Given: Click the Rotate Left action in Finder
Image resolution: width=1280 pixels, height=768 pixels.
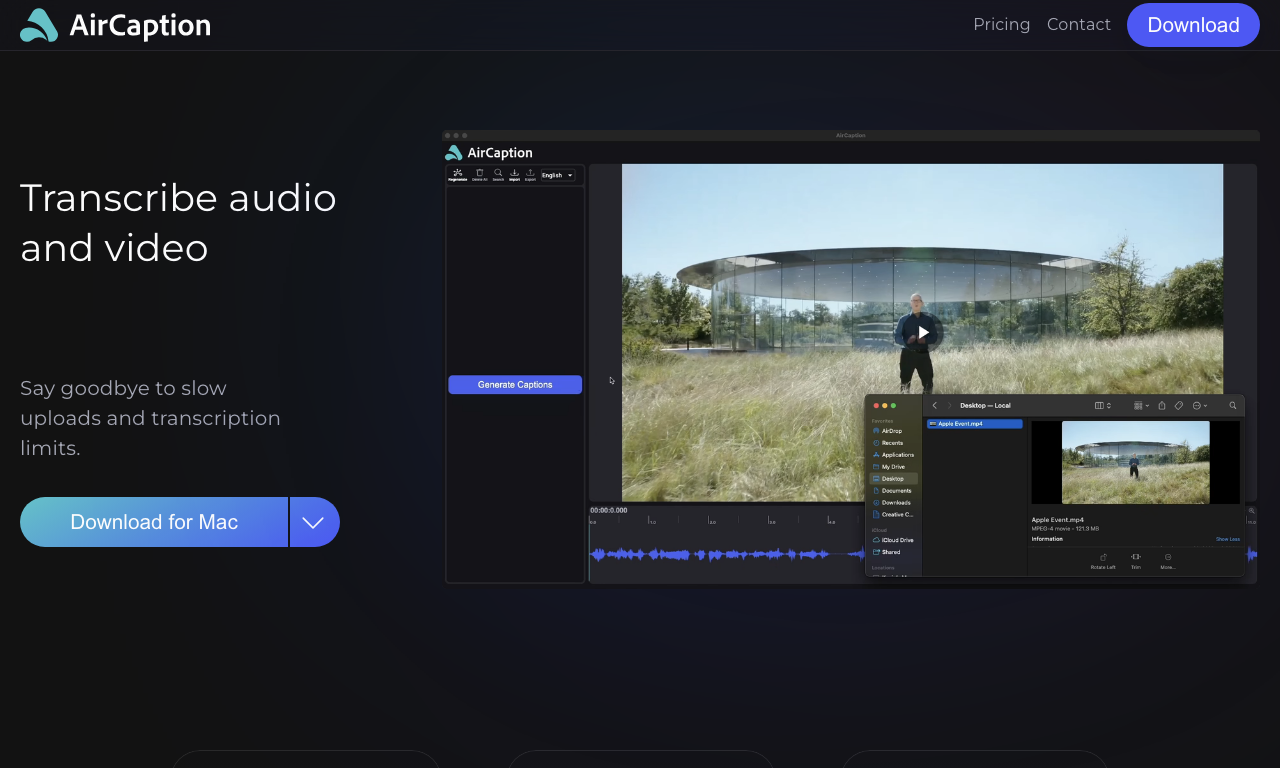Looking at the screenshot, I should tap(1103, 561).
